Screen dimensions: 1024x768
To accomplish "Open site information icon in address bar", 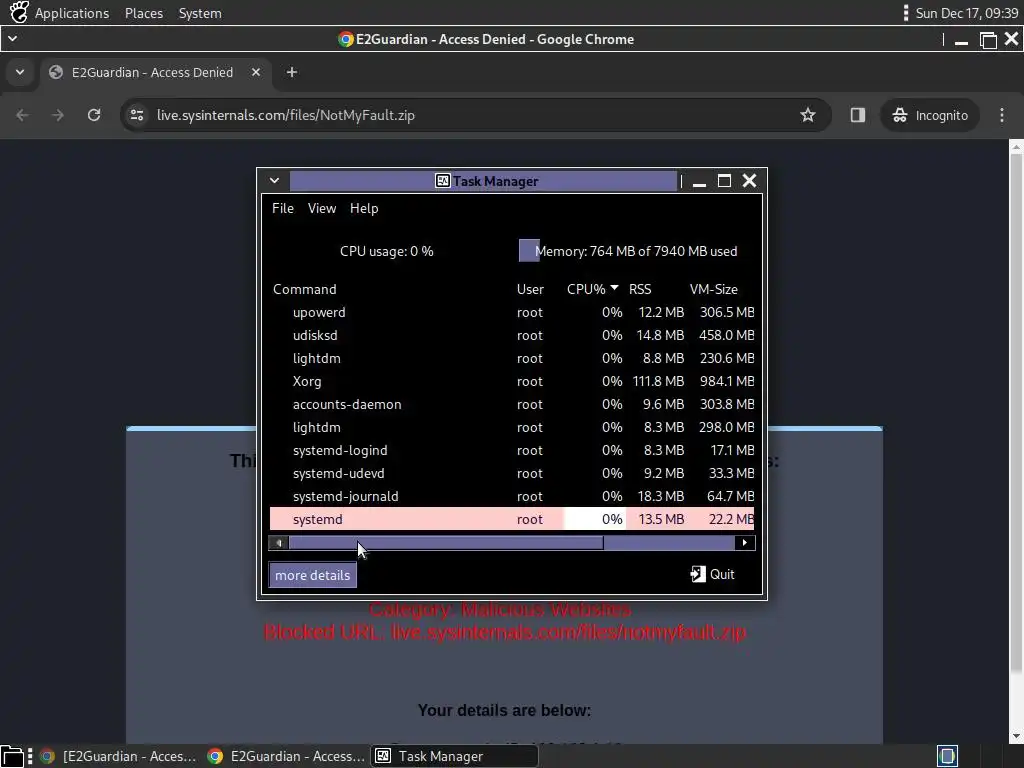I will coord(136,115).
